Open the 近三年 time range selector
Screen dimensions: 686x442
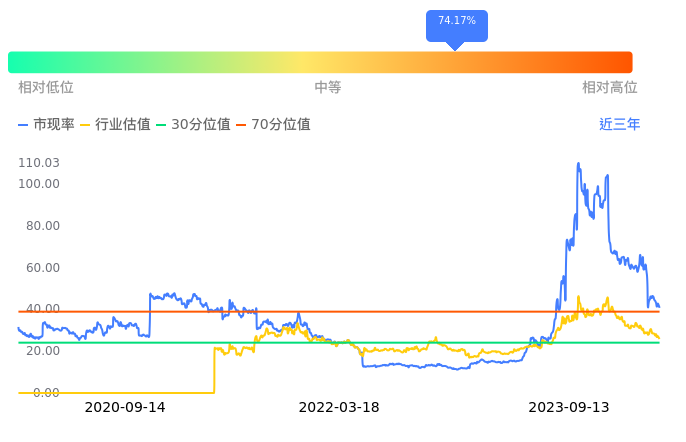point(619,125)
